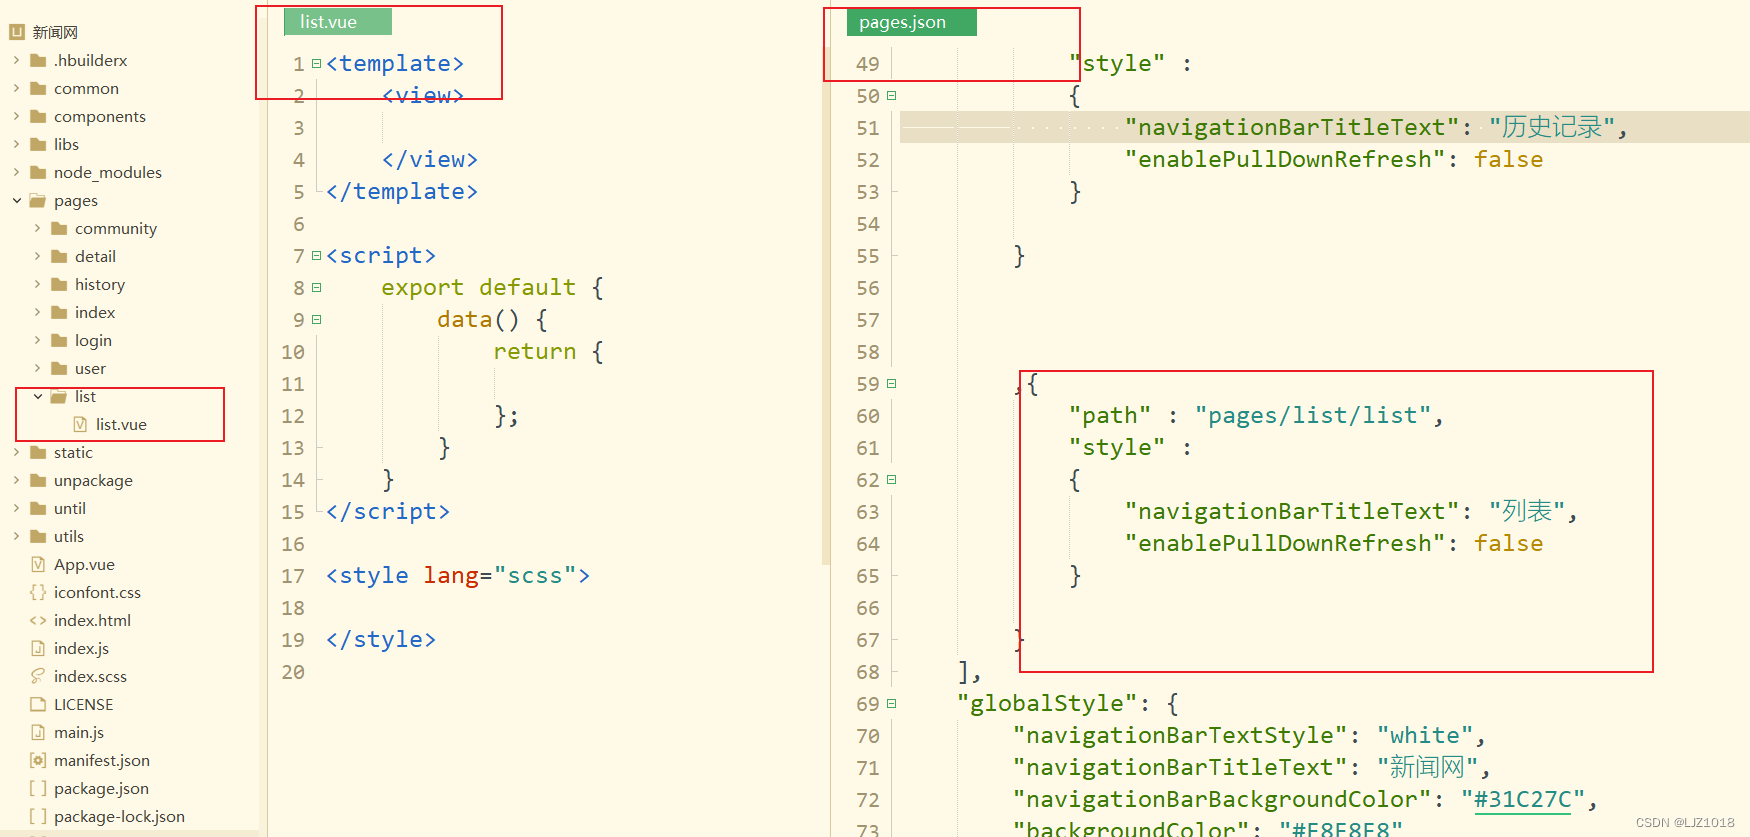This screenshot has width=1750, height=837.
Task: Collapse the pages folder arrow
Action: tap(16, 200)
